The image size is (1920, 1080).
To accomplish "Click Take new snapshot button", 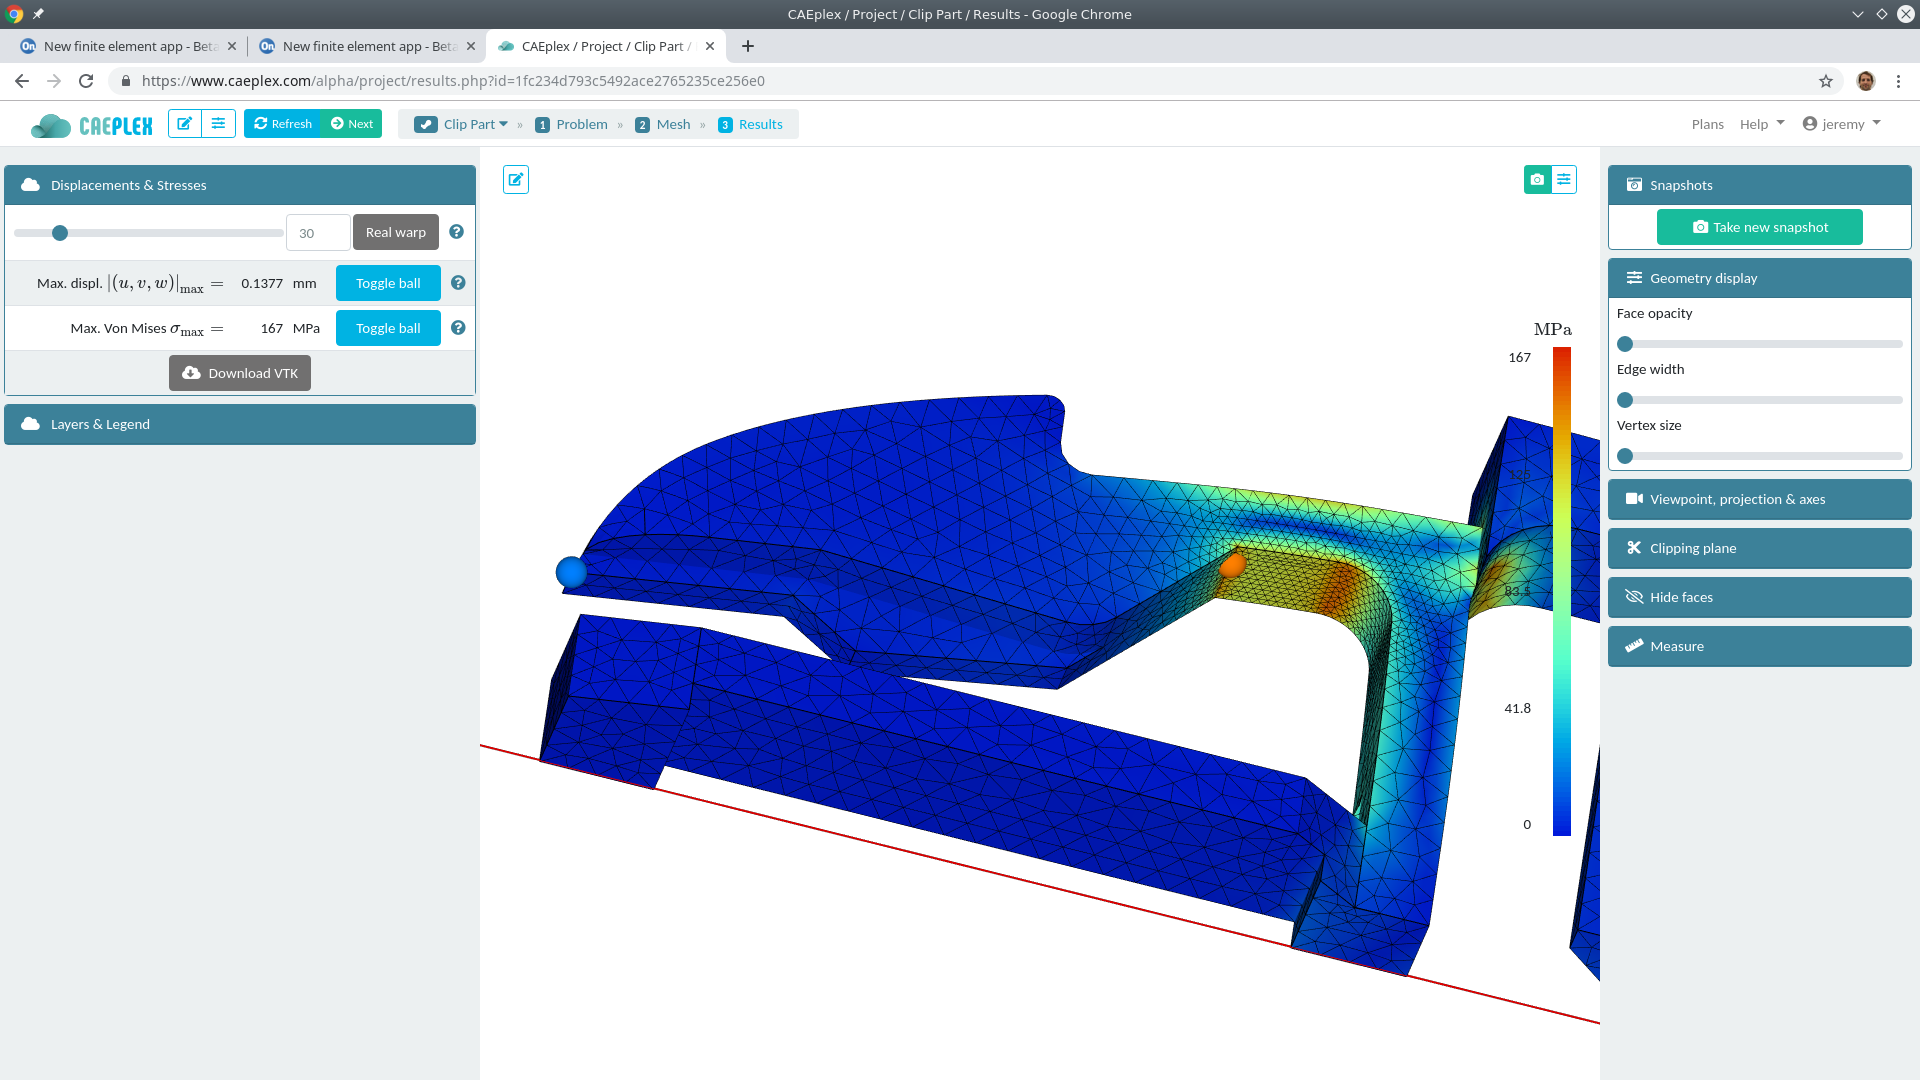I will point(1760,227).
